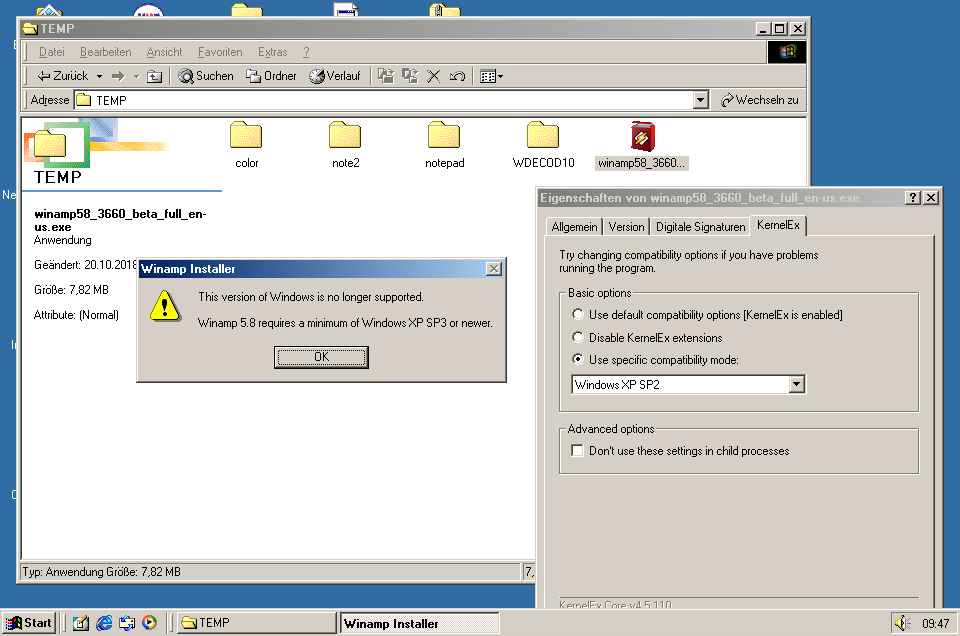Select the KernelEx tab
The height and width of the screenshot is (636, 960).
click(x=778, y=225)
